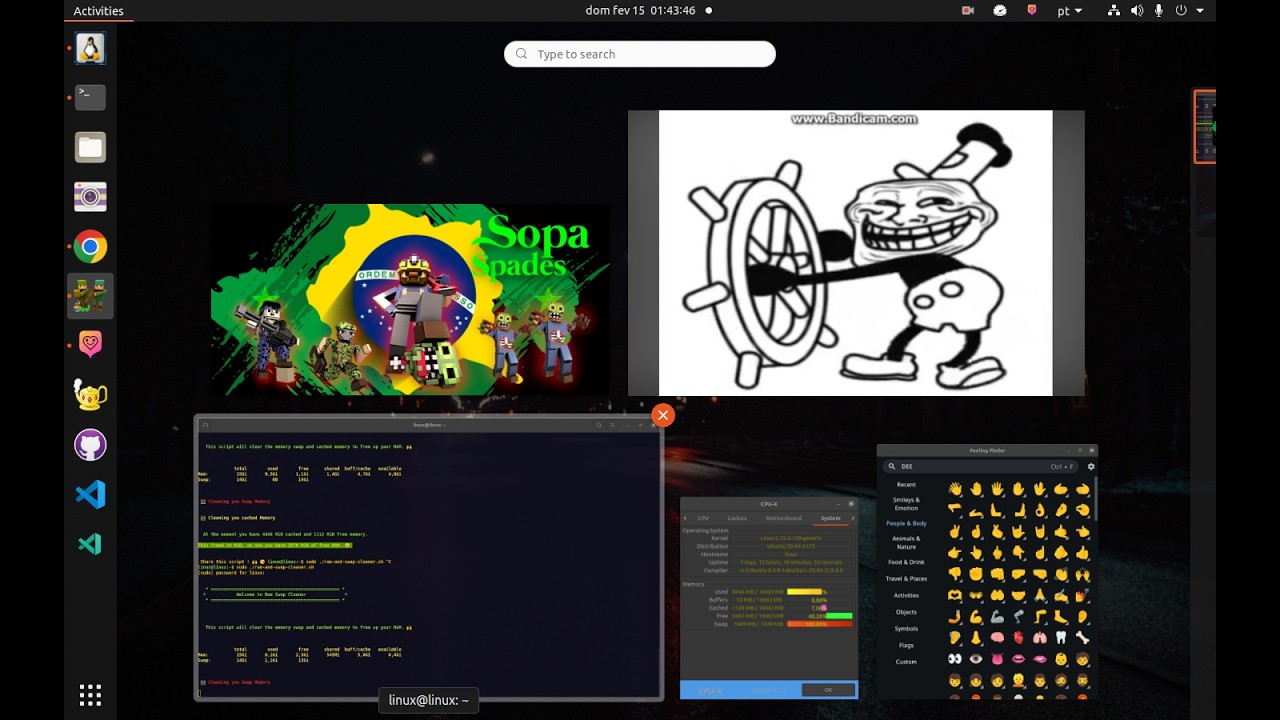The width and height of the screenshot is (1280, 720).
Task: Open the date and time calendar menu
Action: (640, 11)
